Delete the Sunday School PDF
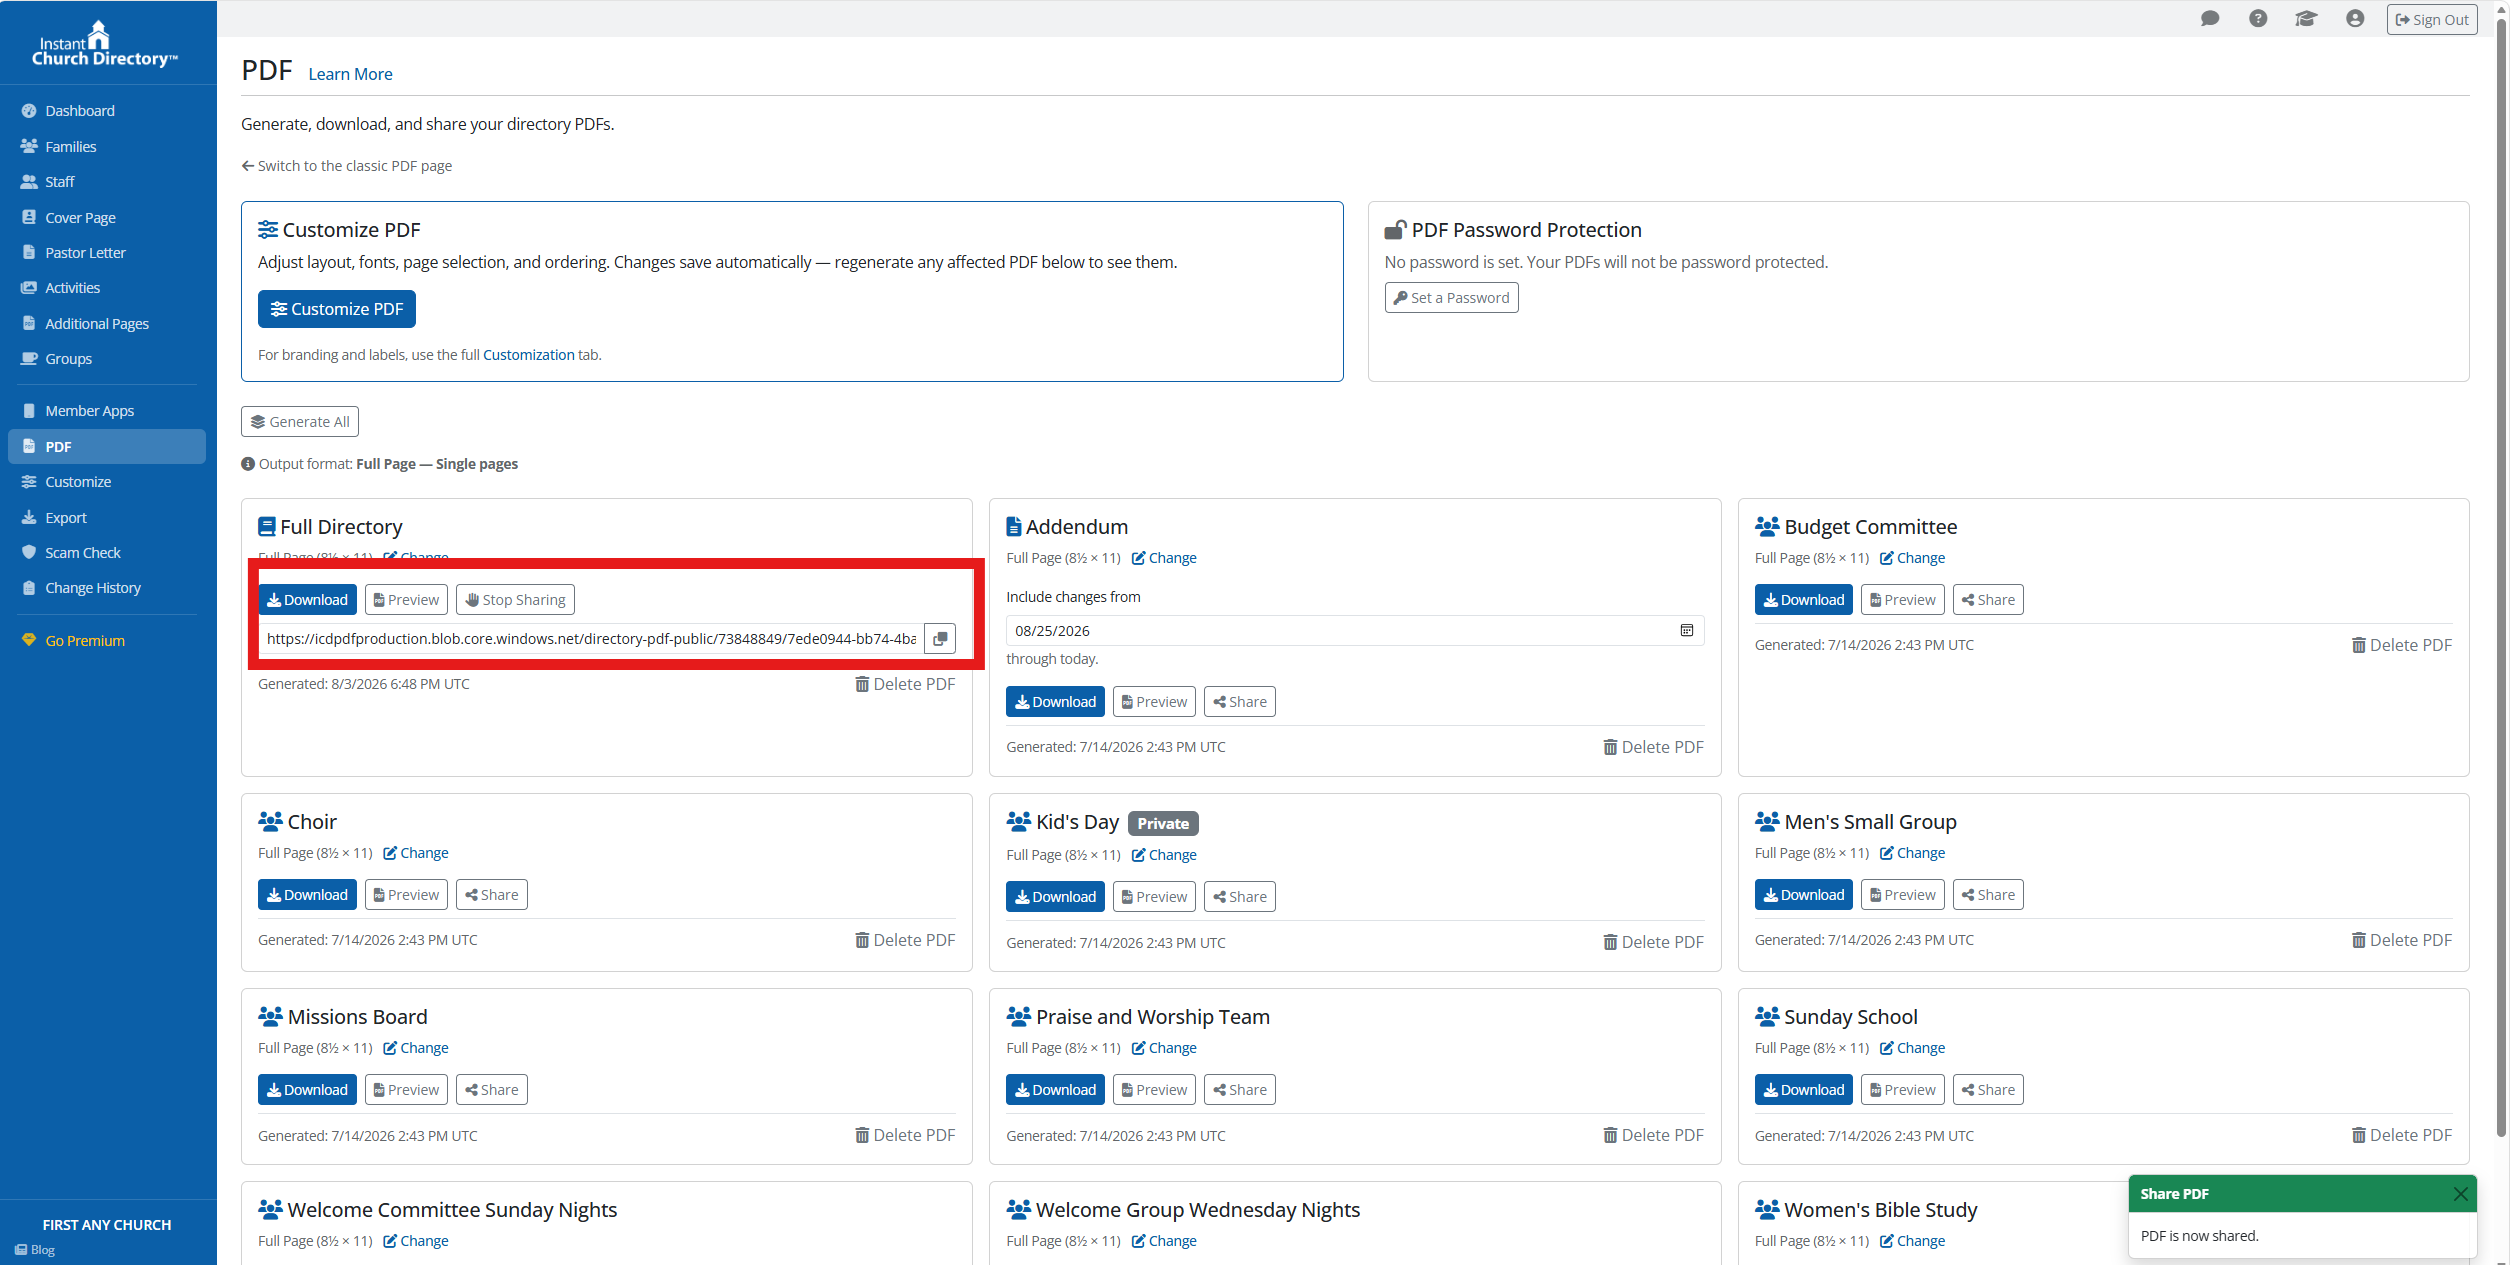This screenshot has height=1265, width=2511. pos(2402,1135)
